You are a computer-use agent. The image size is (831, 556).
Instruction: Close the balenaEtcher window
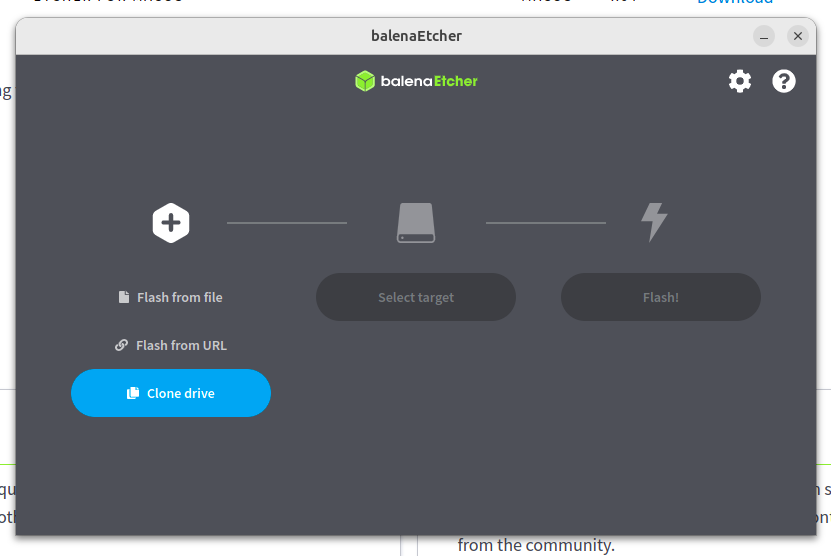point(798,36)
